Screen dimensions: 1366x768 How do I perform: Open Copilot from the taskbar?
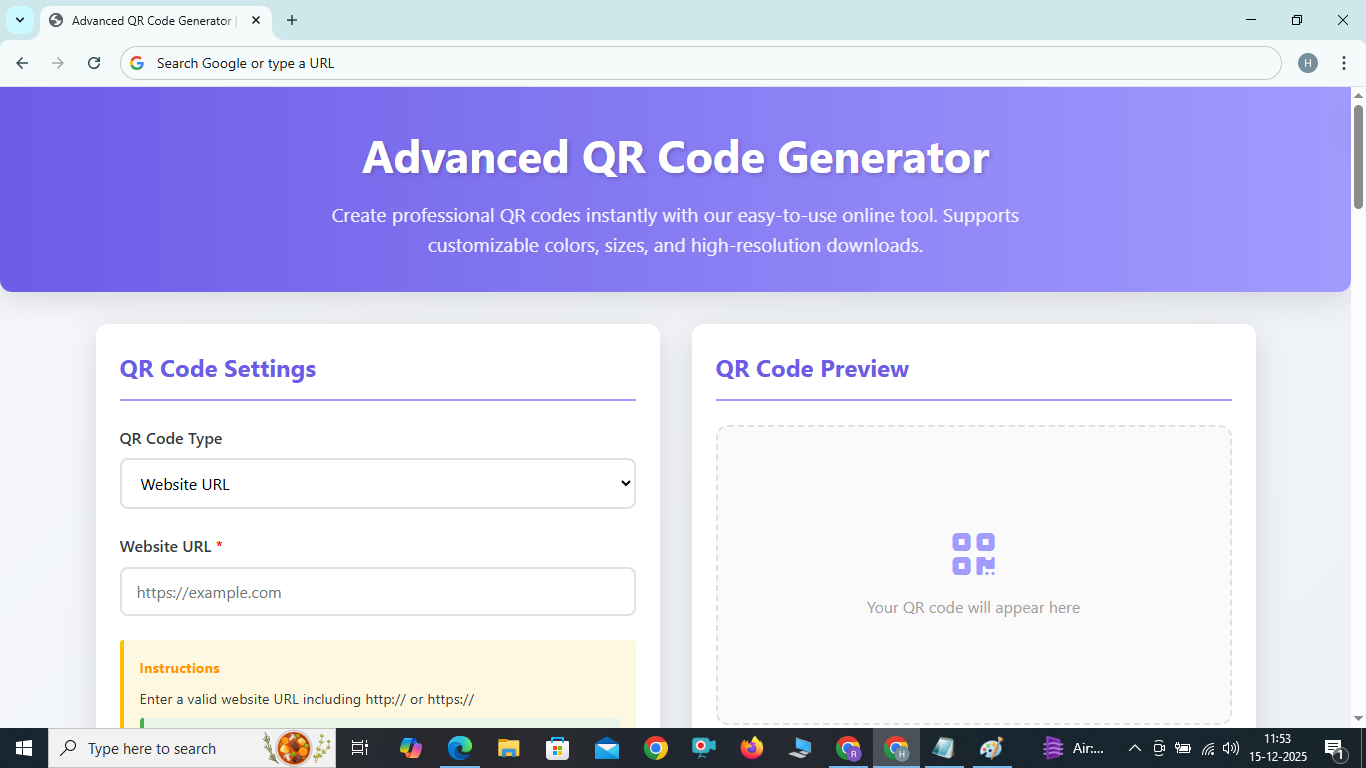click(411, 747)
